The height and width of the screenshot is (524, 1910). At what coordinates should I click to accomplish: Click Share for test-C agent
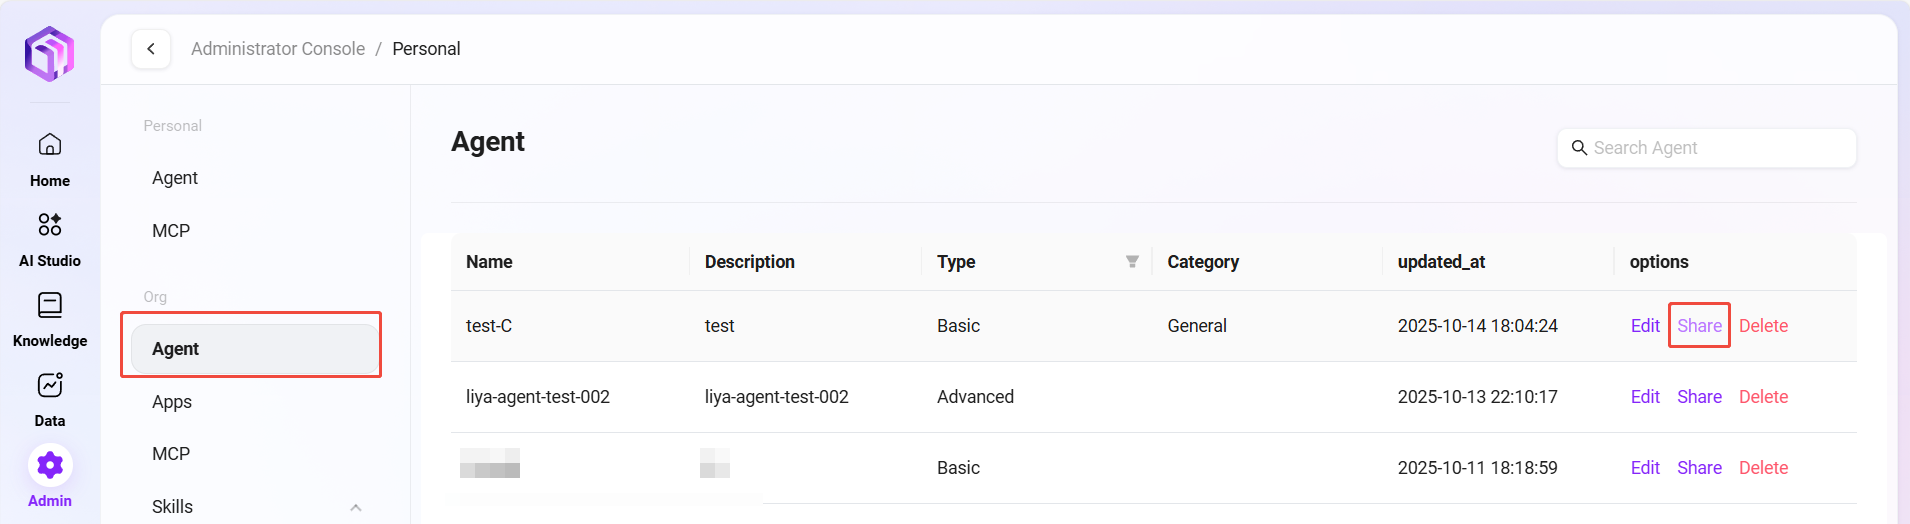(x=1699, y=326)
